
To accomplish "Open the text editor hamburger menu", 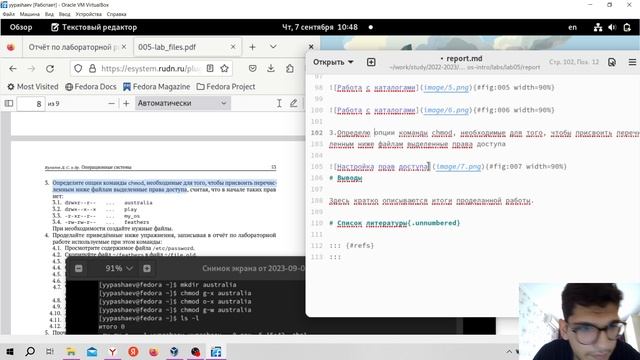I will pyautogui.click(x=632, y=62).
